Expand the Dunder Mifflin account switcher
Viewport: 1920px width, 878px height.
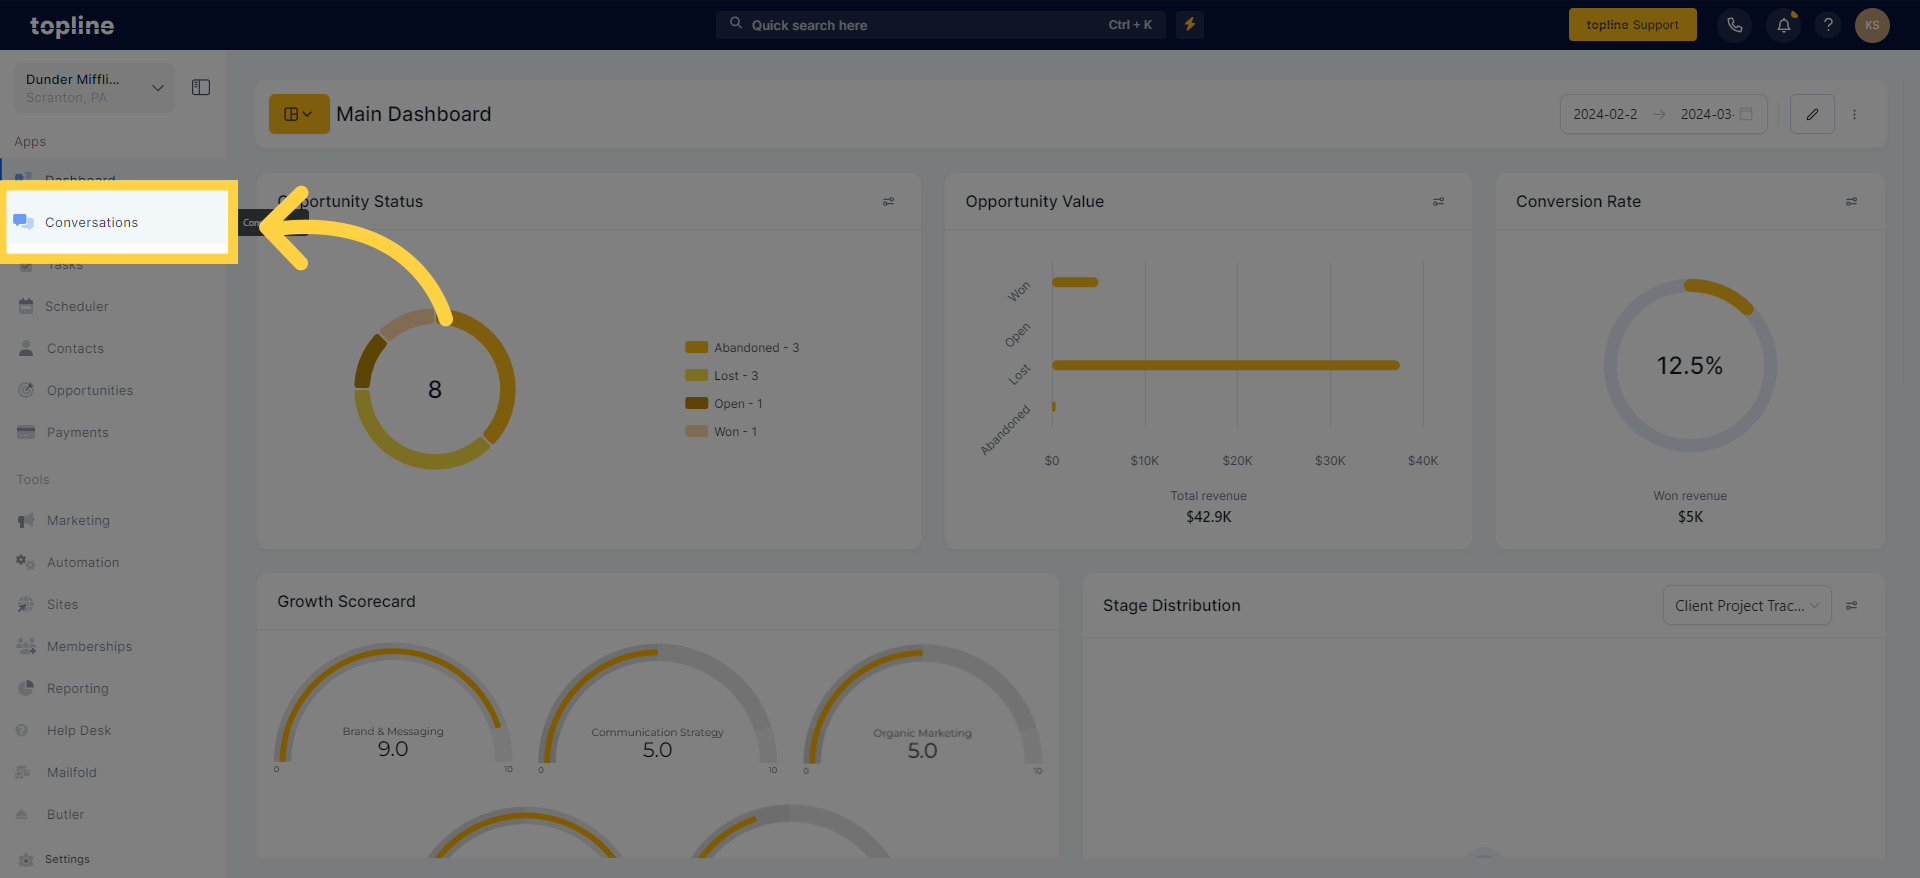[94, 88]
